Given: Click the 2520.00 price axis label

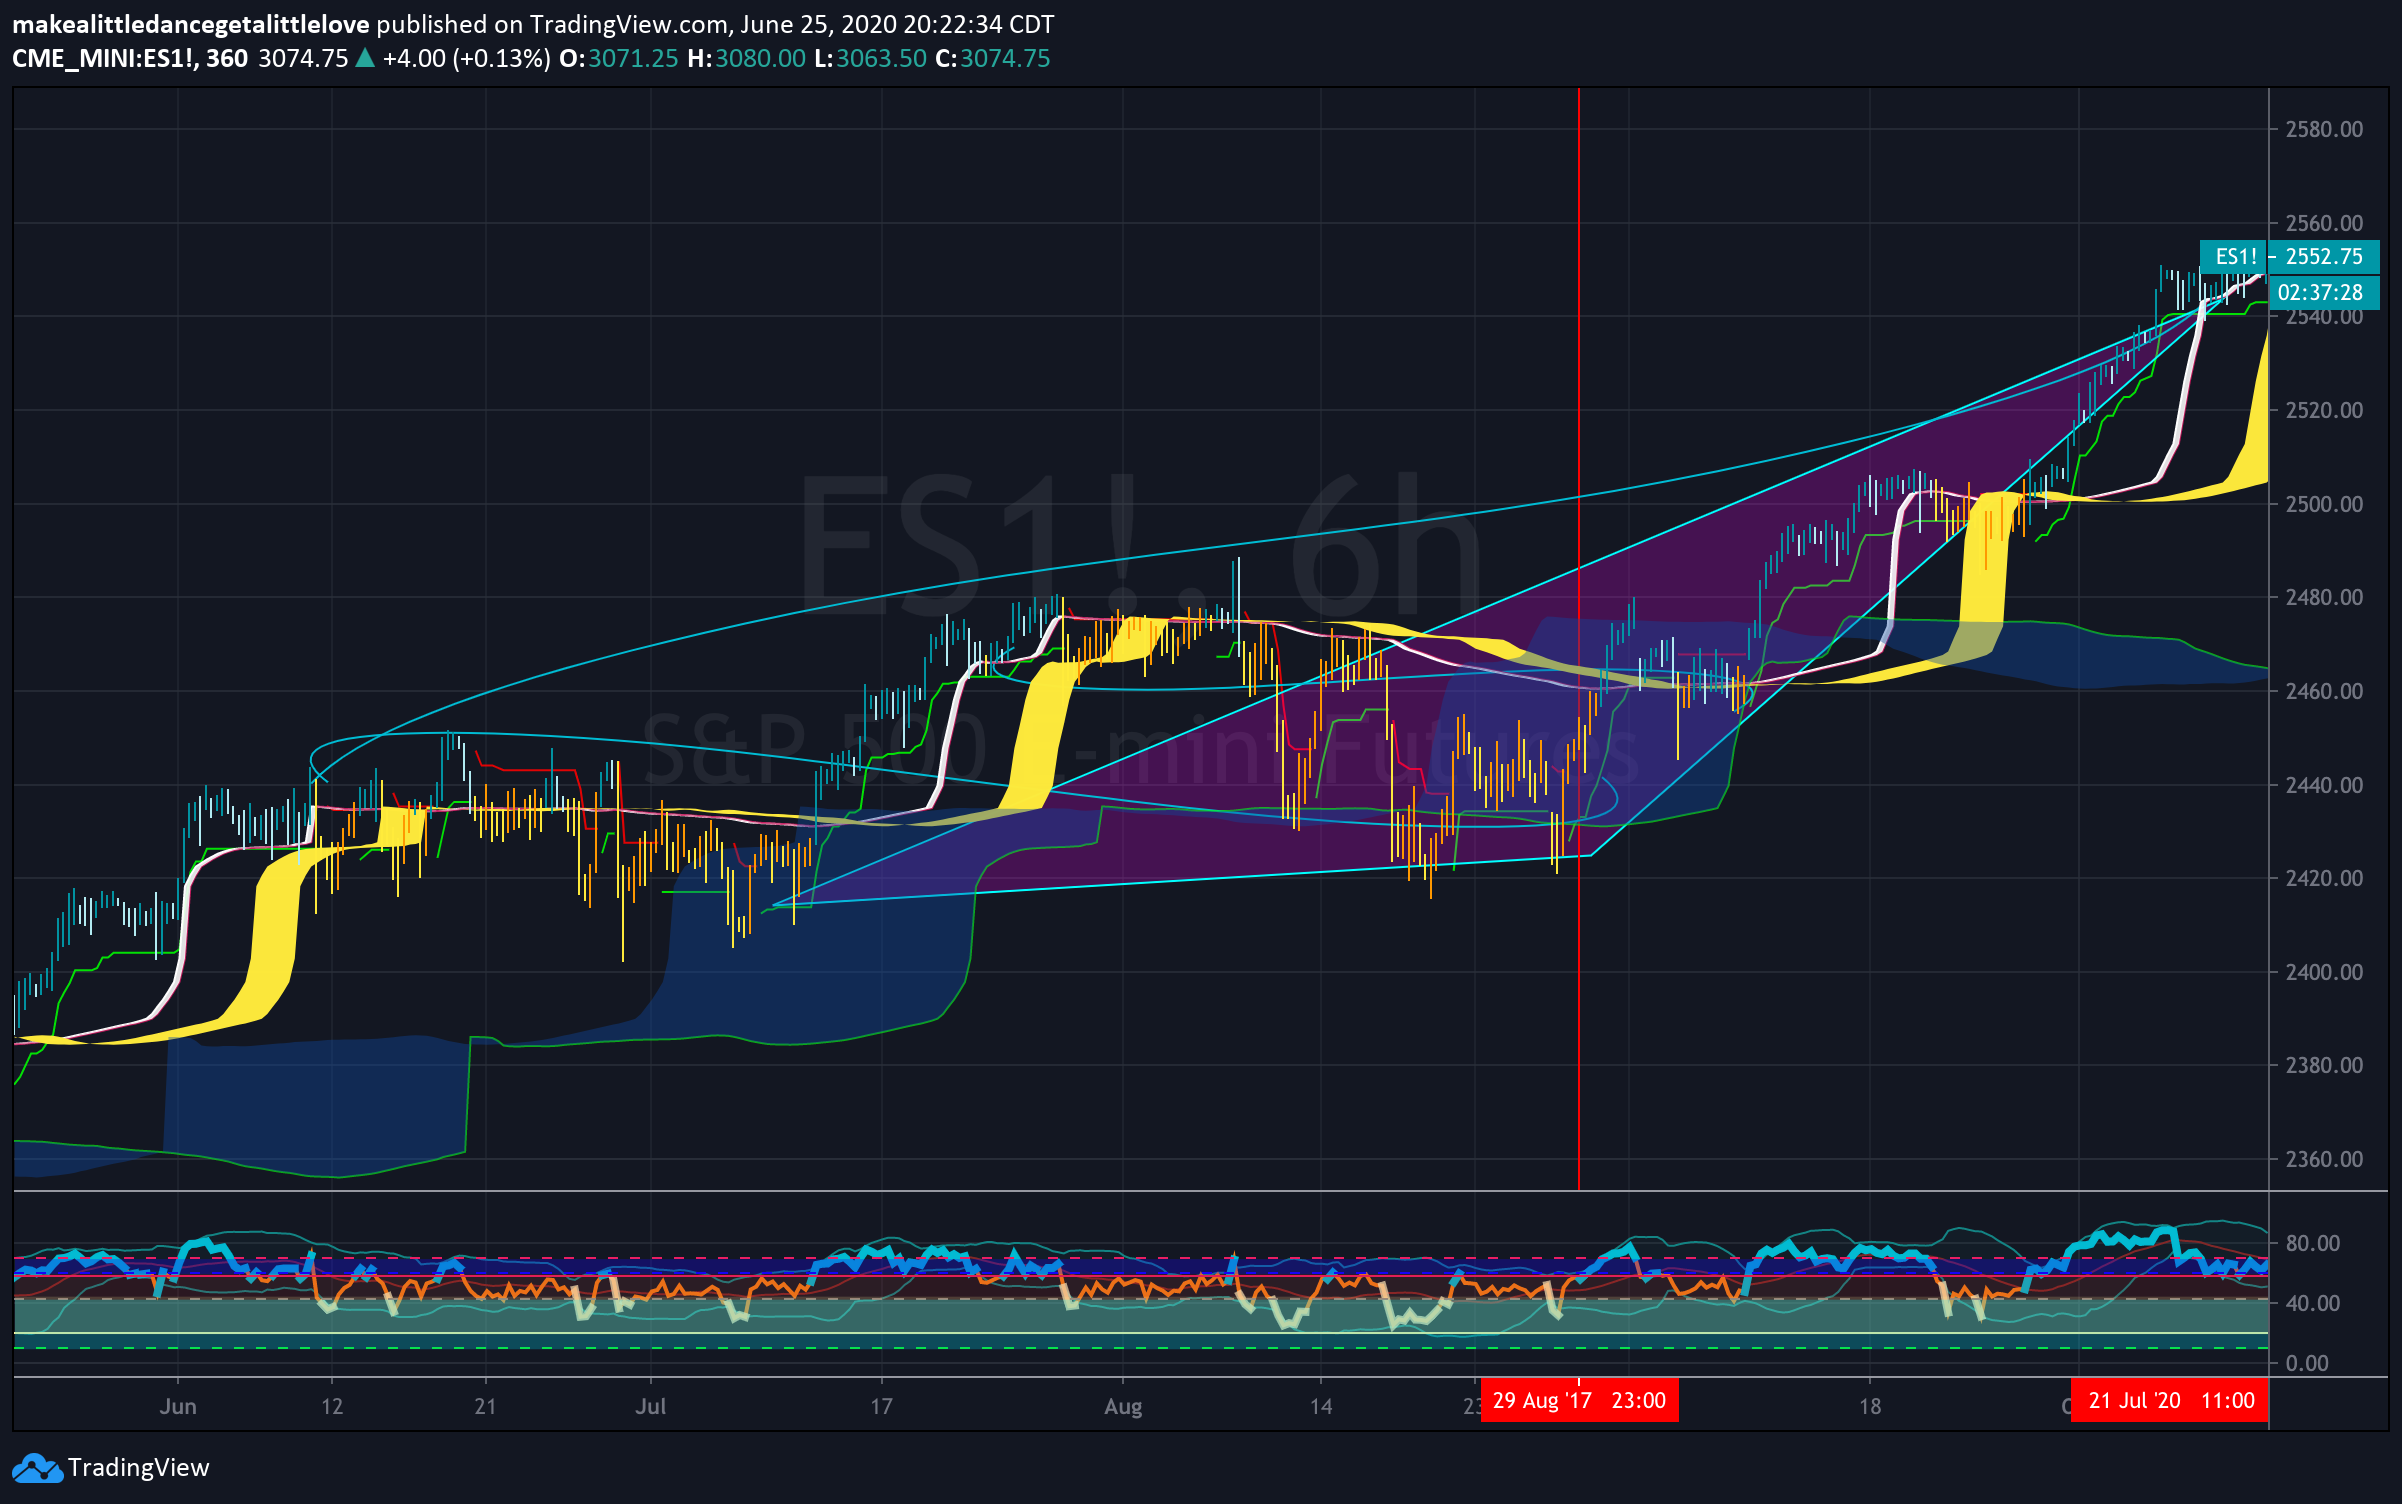Looking at the screenshot, I should point(2324,410).
